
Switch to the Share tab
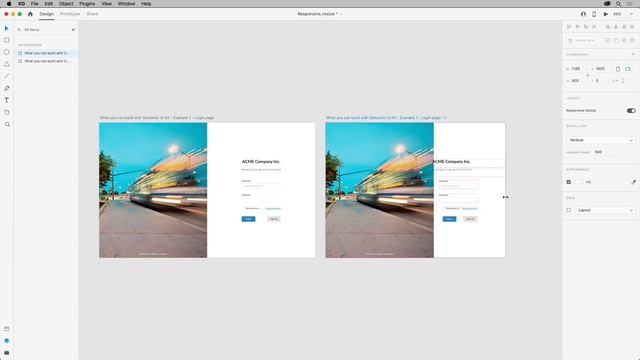[92, 14]
